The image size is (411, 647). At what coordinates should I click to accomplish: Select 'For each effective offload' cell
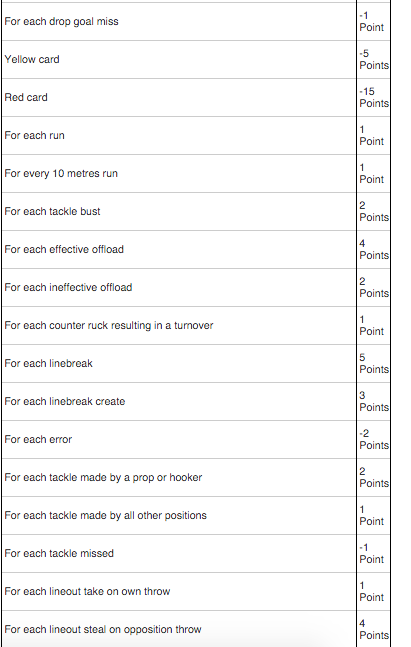tap(179, 249)
